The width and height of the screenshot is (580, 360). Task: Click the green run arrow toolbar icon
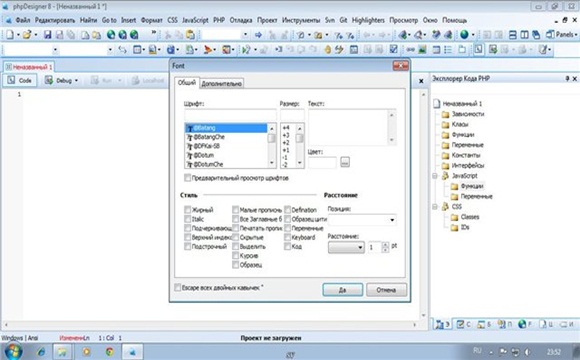pyautogui.click(x=246, y=49)
